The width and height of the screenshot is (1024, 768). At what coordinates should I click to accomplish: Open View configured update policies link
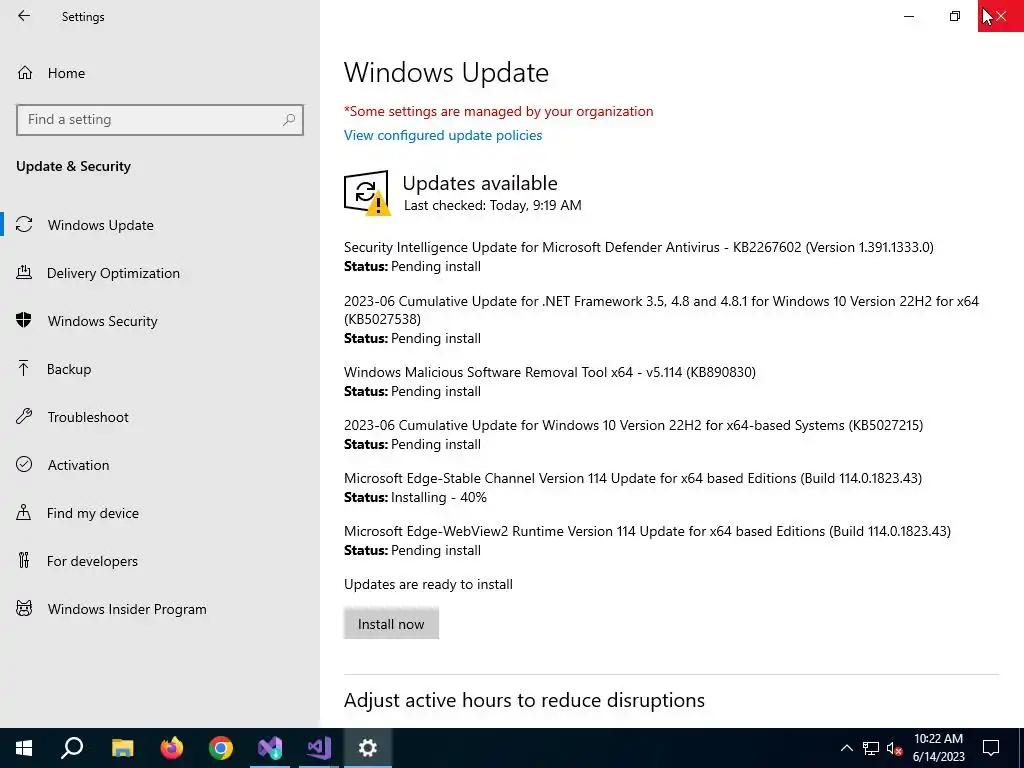tap(443, 135)
